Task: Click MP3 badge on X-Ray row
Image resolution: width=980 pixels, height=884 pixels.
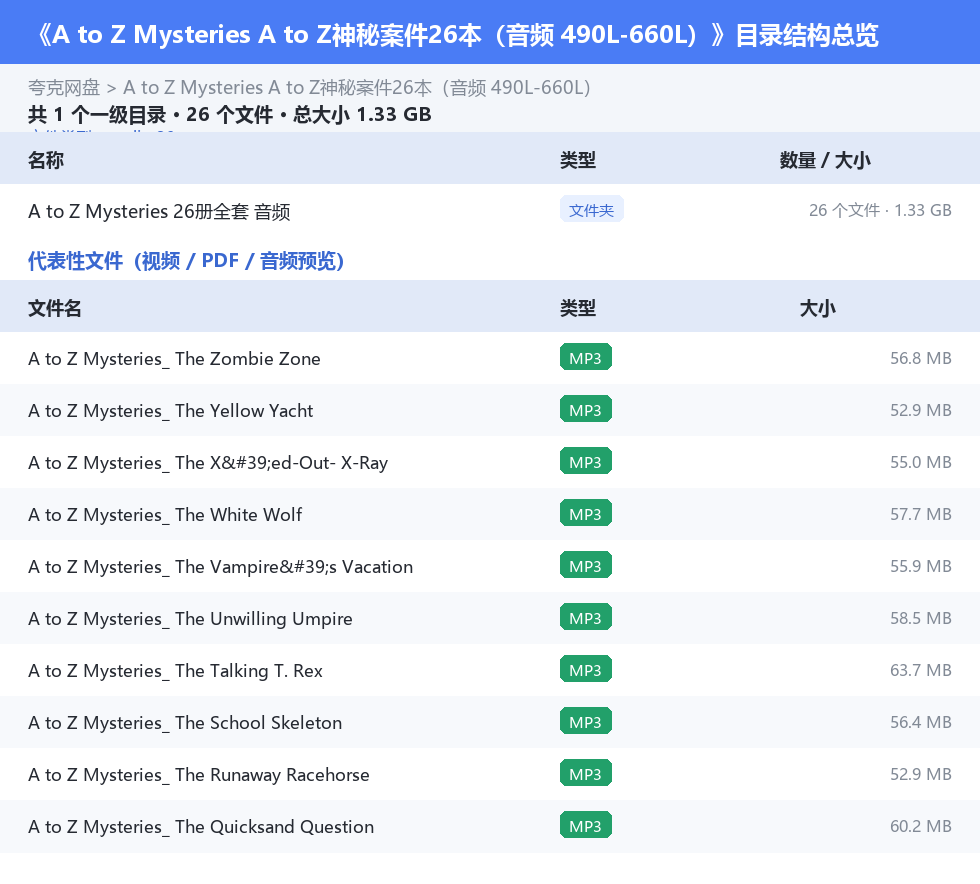Action: [x=586, y=461]
